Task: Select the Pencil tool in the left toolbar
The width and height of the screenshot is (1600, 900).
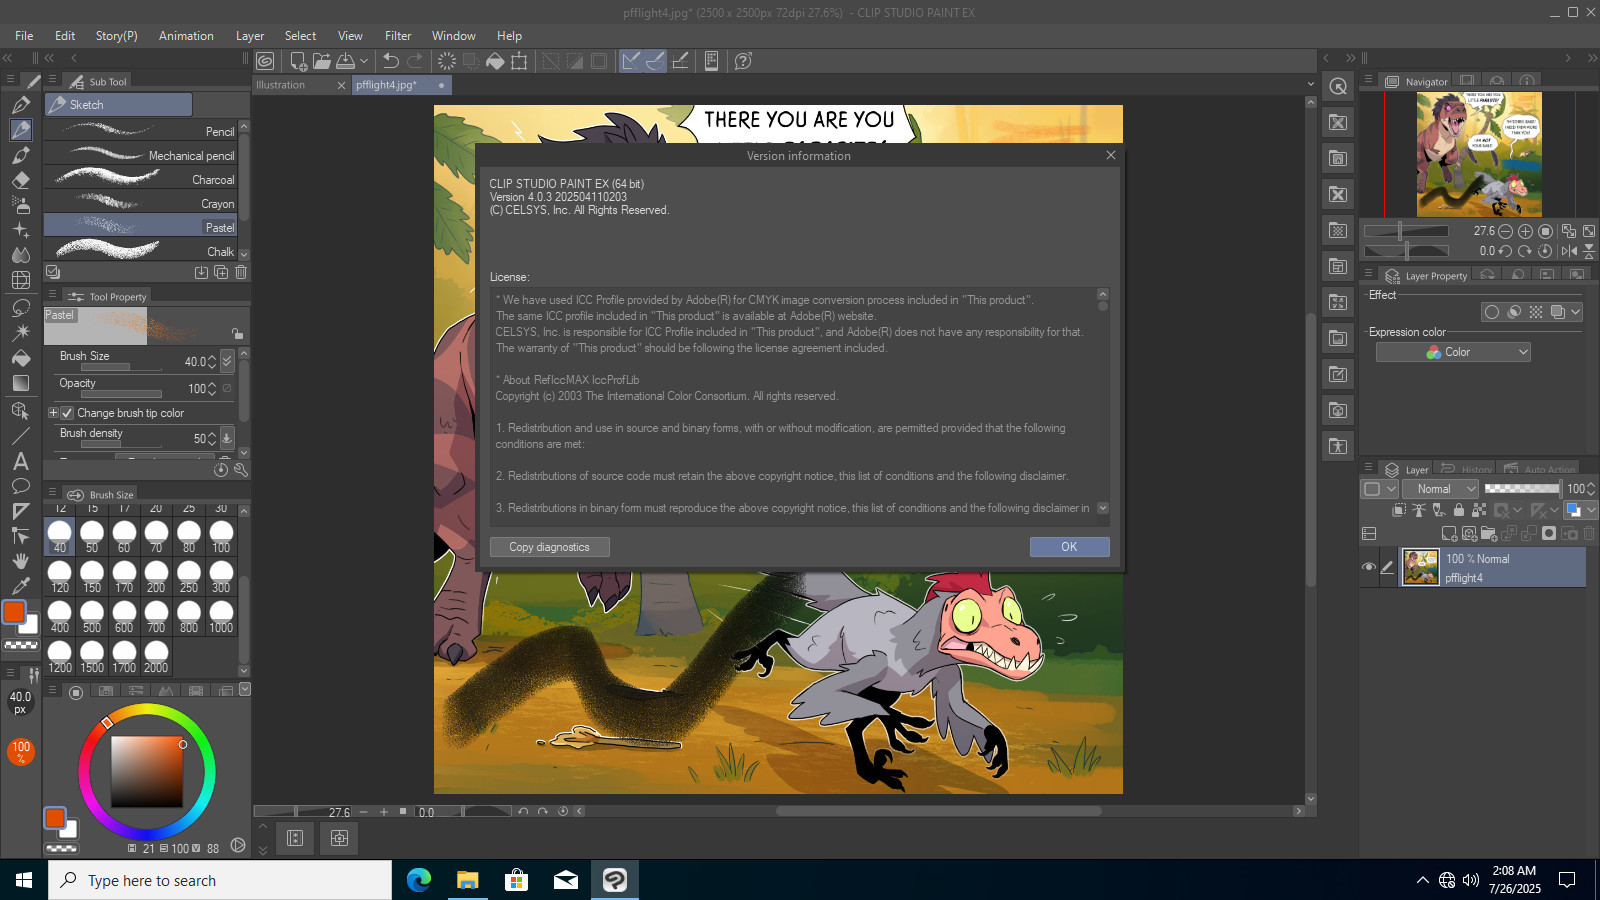Action: coord(21,130)
